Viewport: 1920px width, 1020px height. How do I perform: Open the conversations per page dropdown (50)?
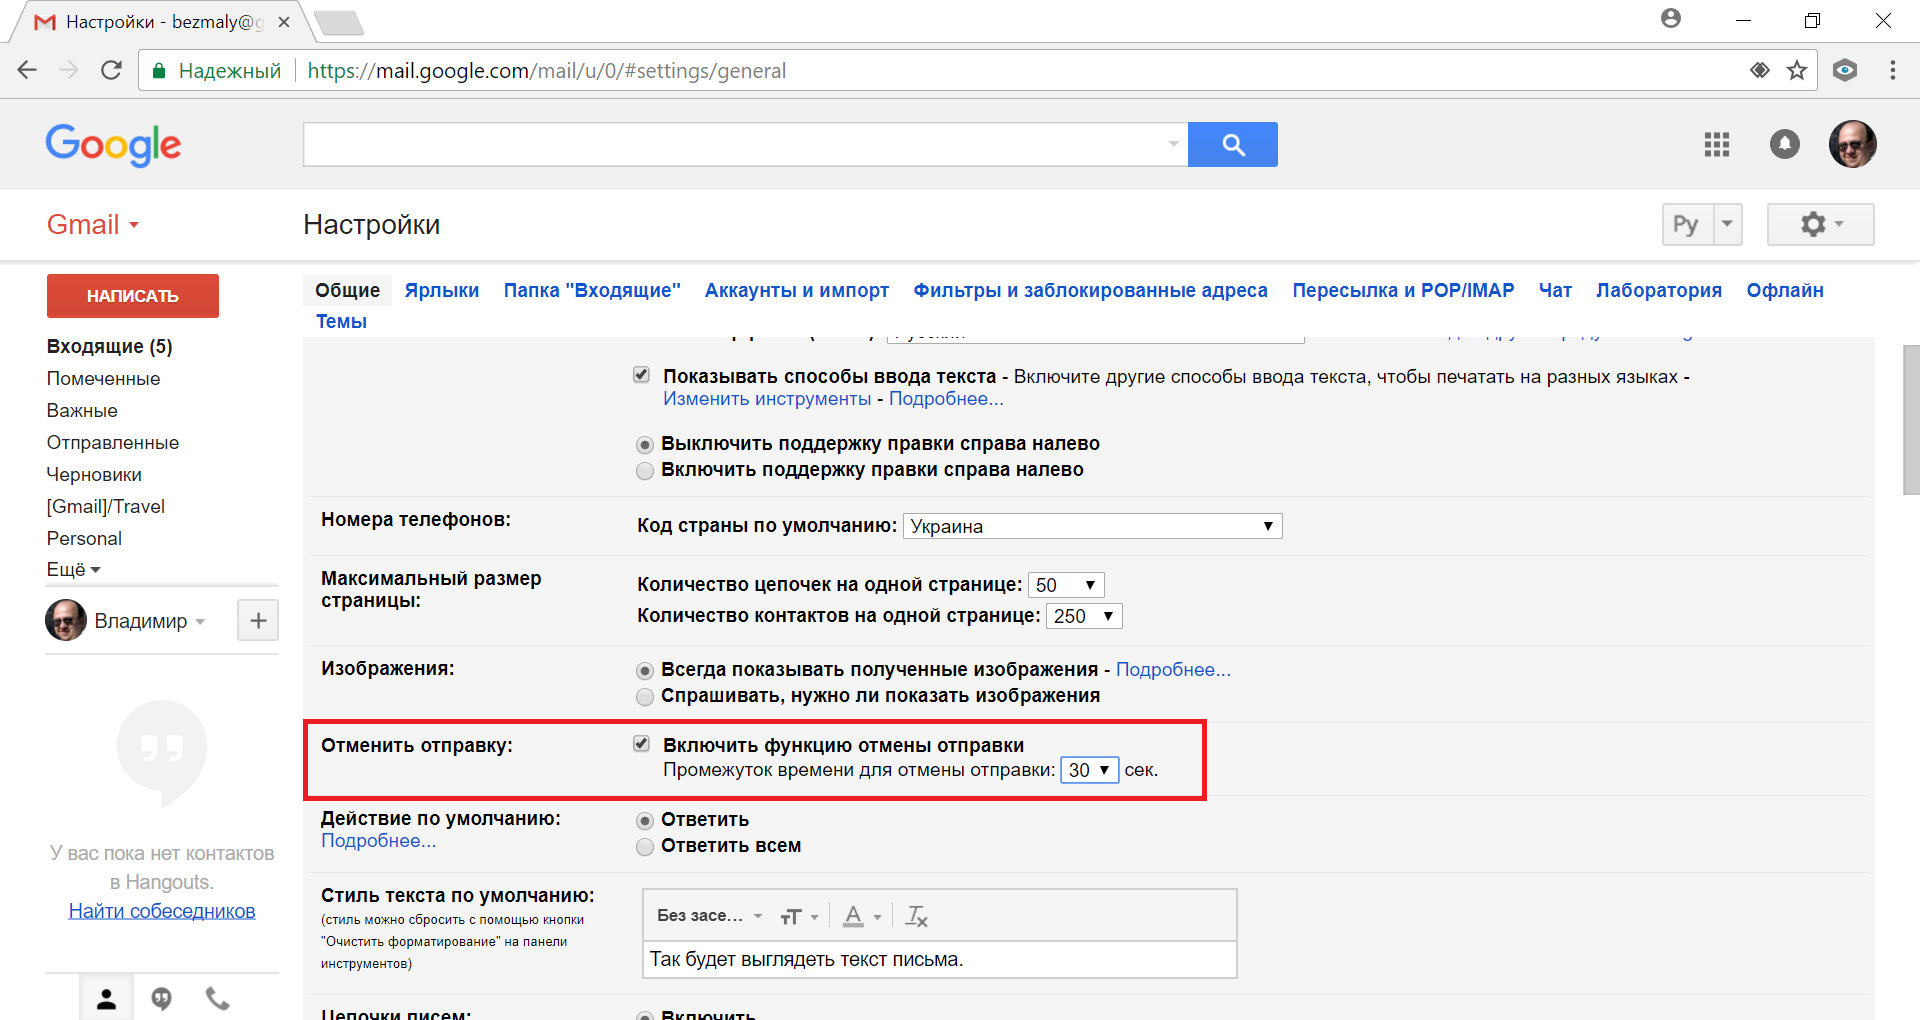pos(1066,585)
